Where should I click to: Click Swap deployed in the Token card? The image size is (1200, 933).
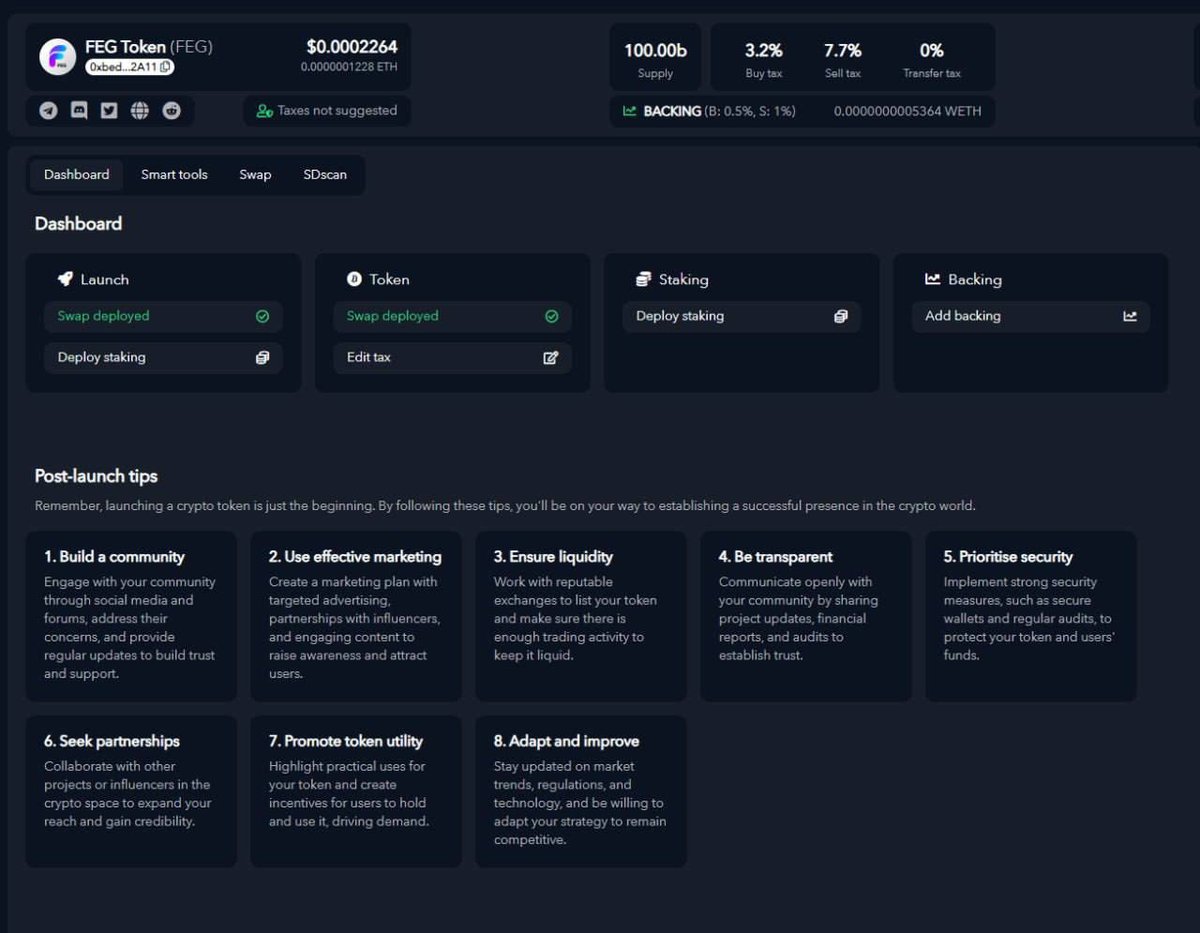click(x=452, y=316)
